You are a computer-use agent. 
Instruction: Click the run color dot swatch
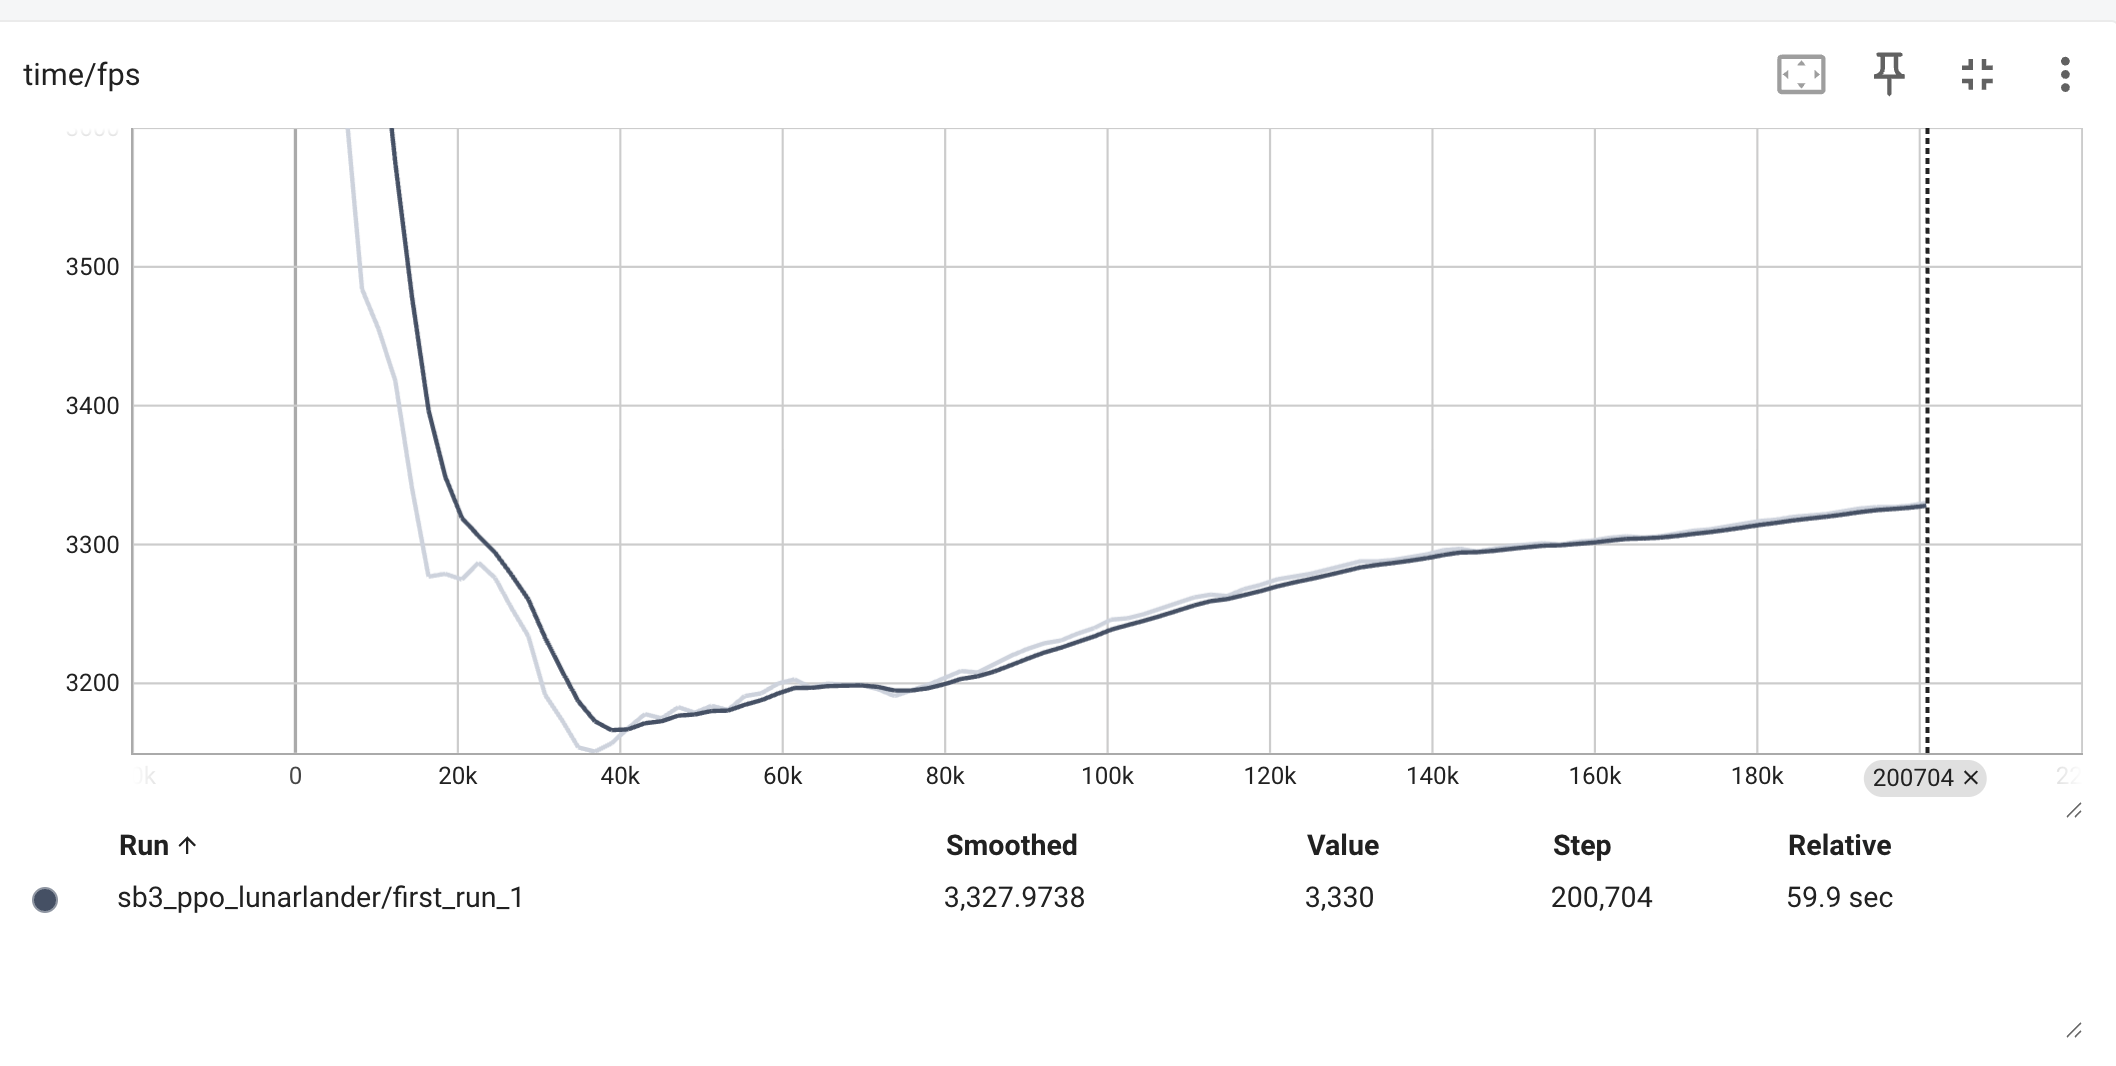45,899
